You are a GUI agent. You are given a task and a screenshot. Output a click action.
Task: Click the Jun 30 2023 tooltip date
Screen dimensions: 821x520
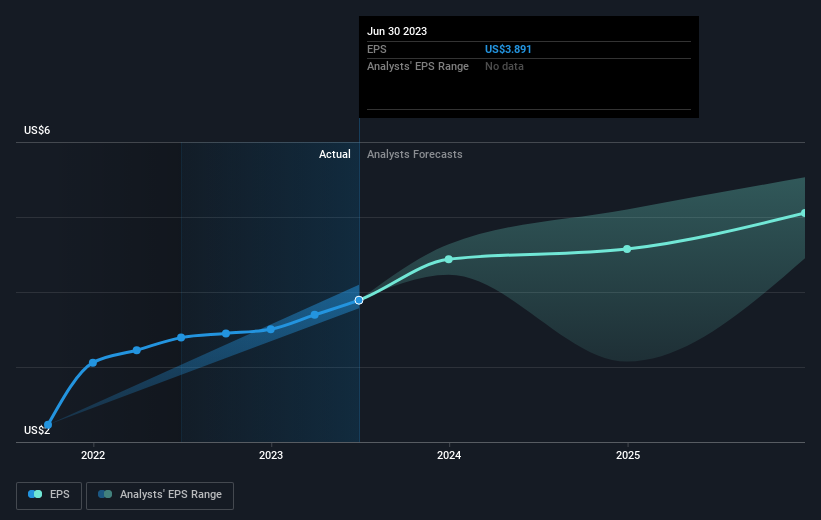click(397, 31)
